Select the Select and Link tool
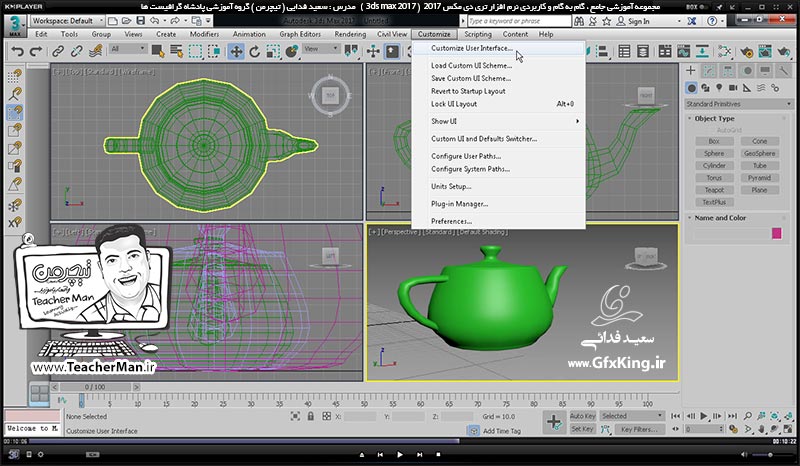This screenshot has width=800, height=466. point(58,51)
